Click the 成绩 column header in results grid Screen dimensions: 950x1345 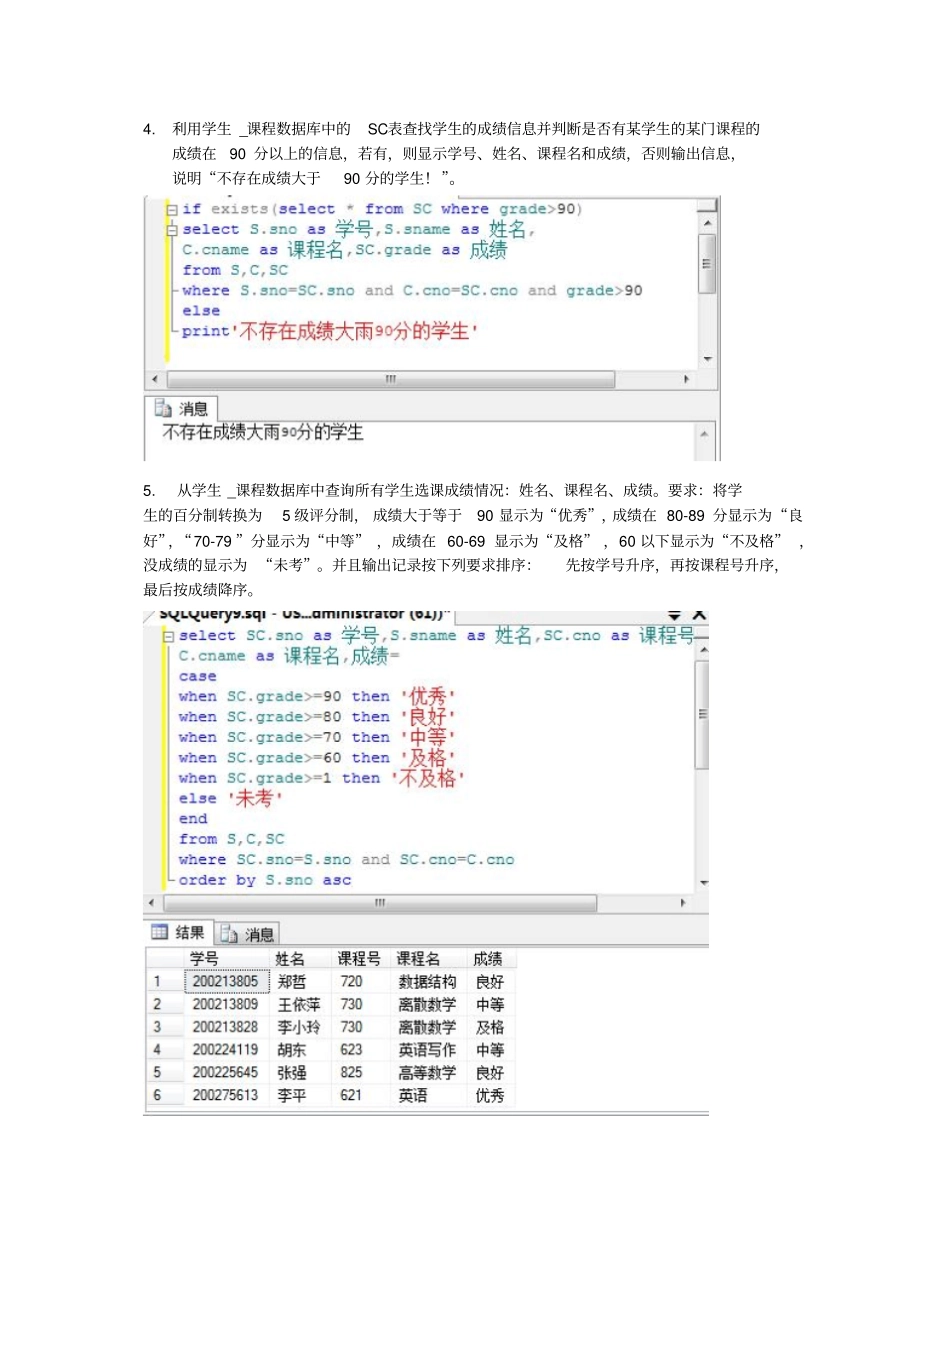(x=491, y=958)
